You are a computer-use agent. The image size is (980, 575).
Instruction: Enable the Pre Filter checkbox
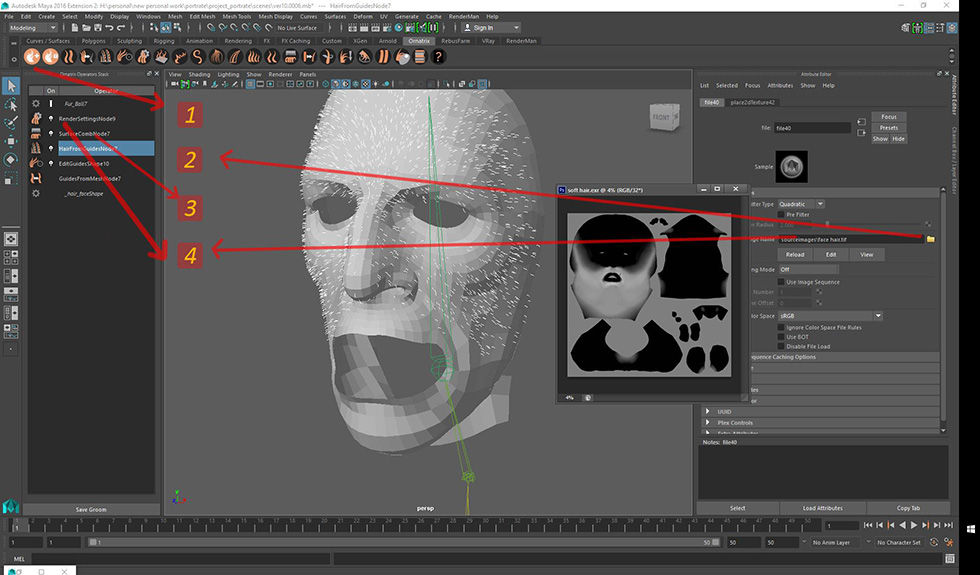[781, 214]
